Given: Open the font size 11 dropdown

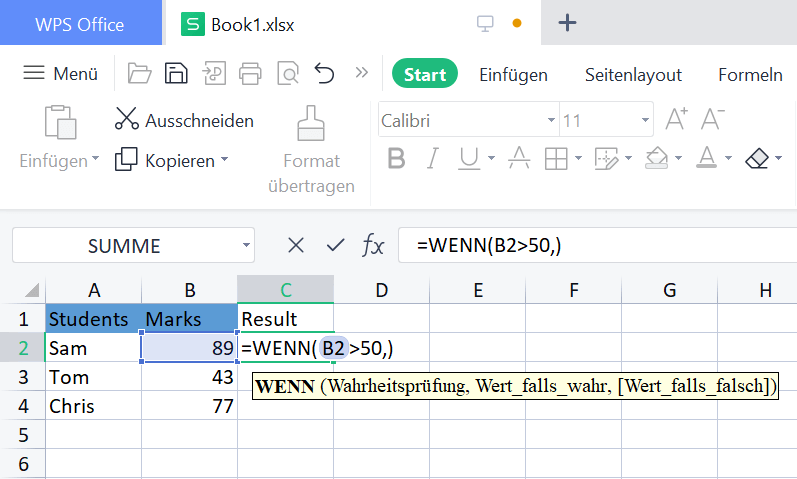Looking at the screenshot, I should 645,120.
